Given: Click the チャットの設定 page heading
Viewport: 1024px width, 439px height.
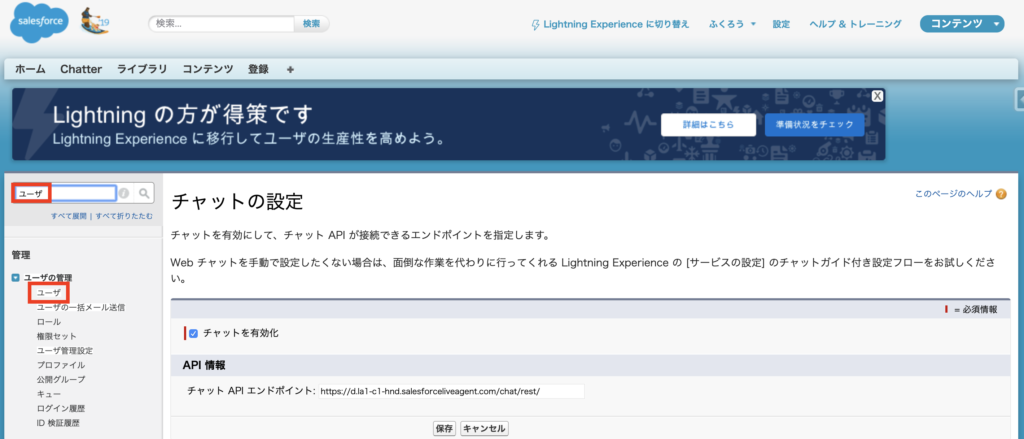Looking at the screenshot, I should (x=237, y=201).
